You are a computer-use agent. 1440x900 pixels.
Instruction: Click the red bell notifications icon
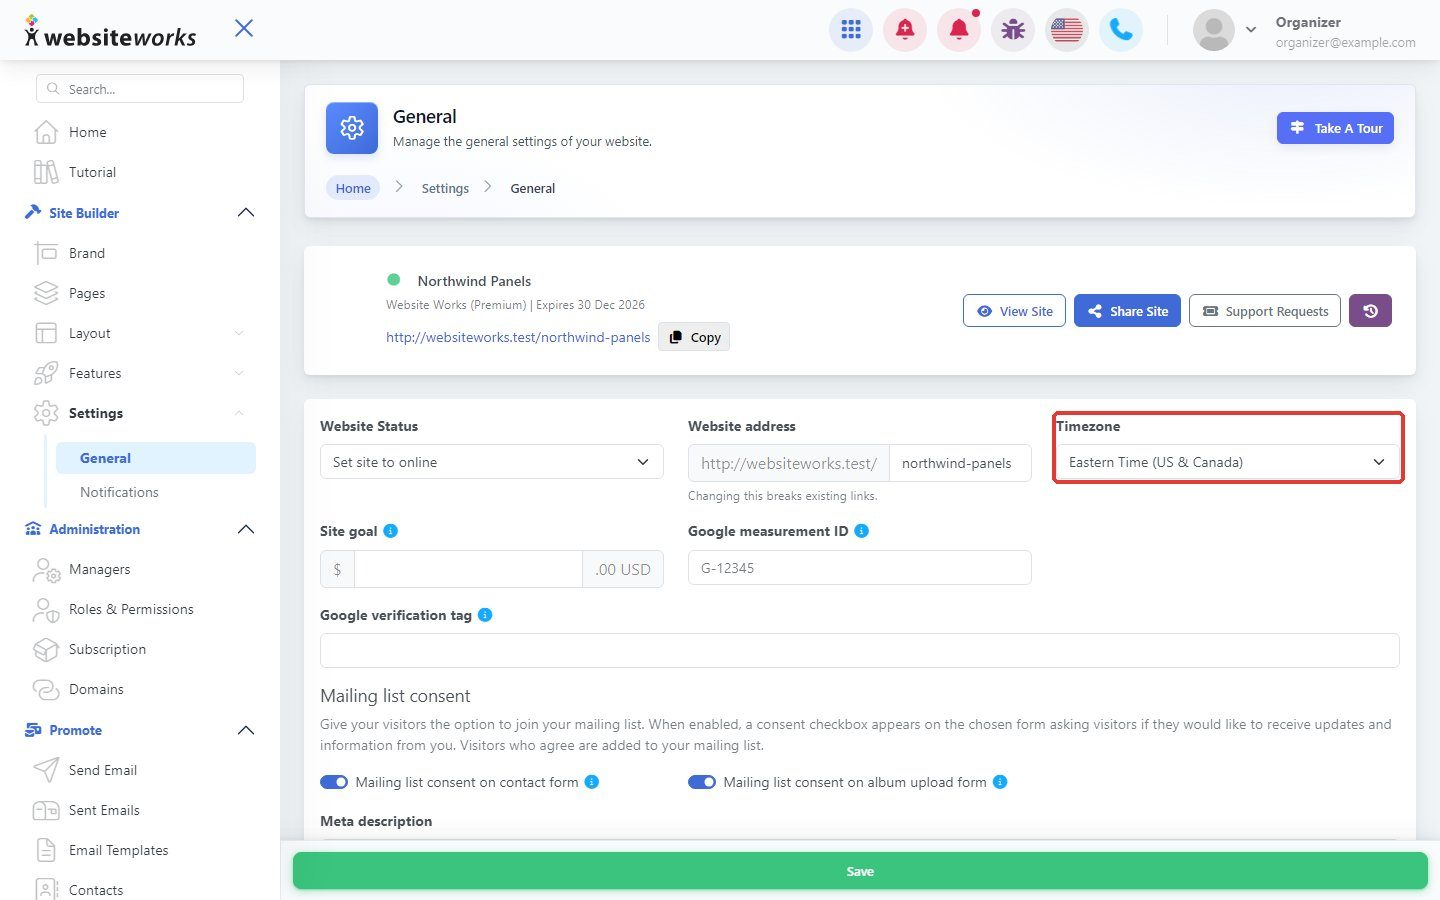[959, 30]
